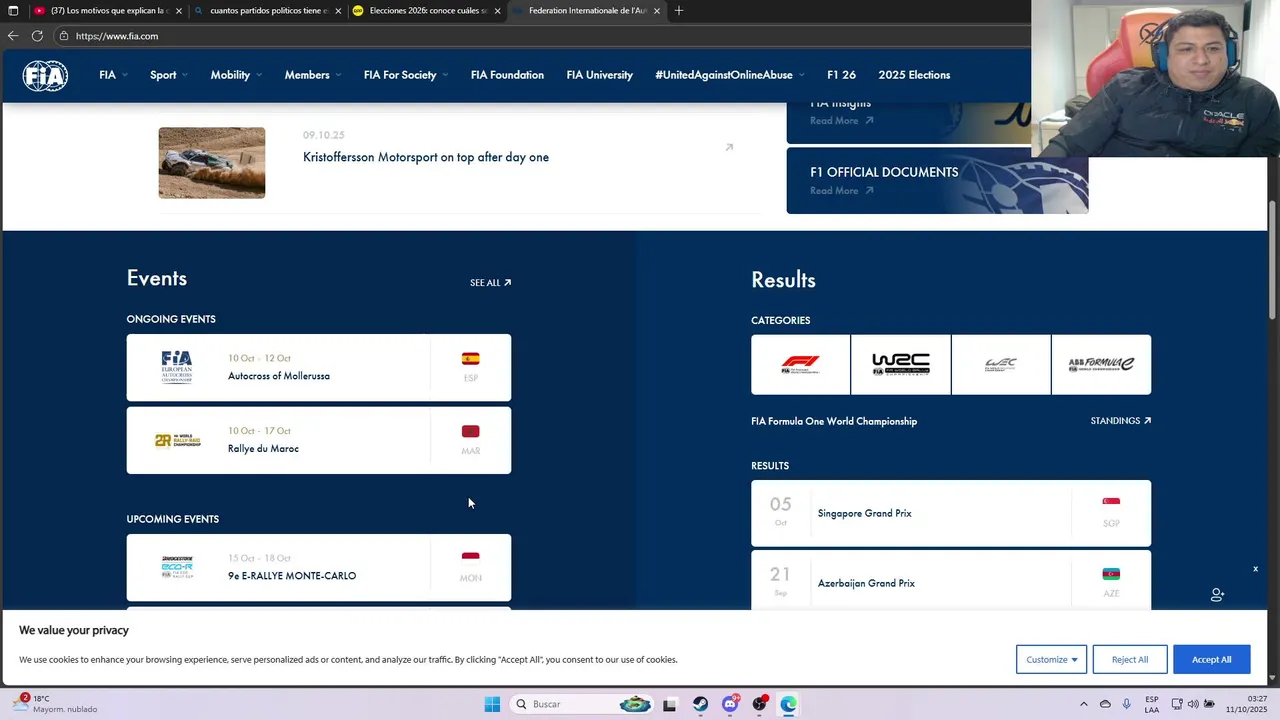Click the microphone tray icon
This screenshot has height=720, width=1280.
(1127, 704)
